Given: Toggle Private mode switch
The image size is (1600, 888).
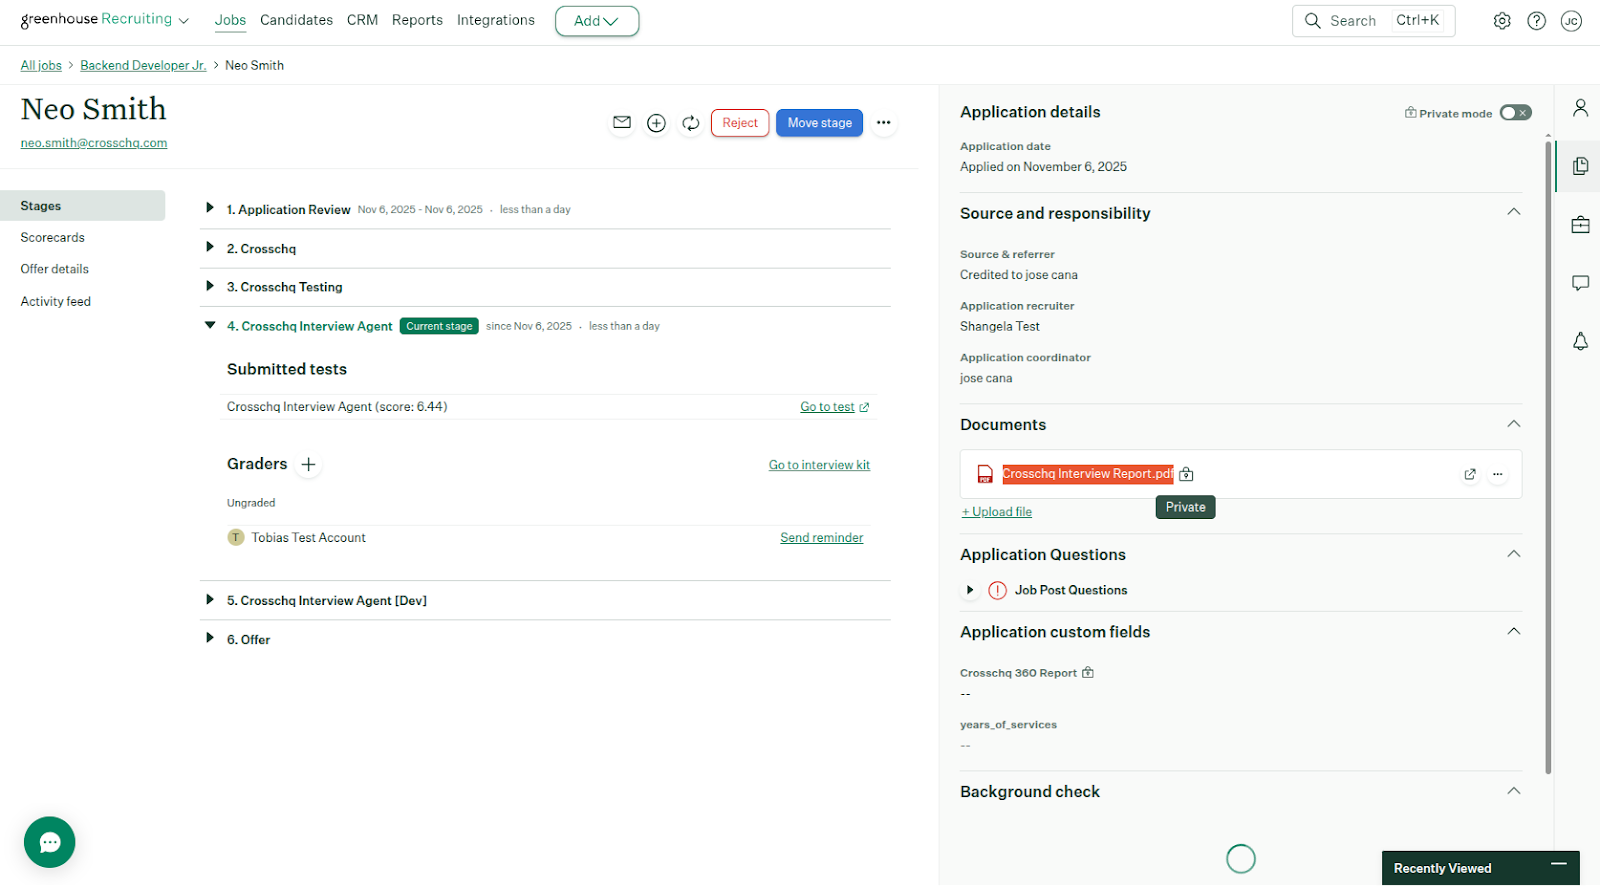Looking at the screenshot, I should [x=1515, y=113].
